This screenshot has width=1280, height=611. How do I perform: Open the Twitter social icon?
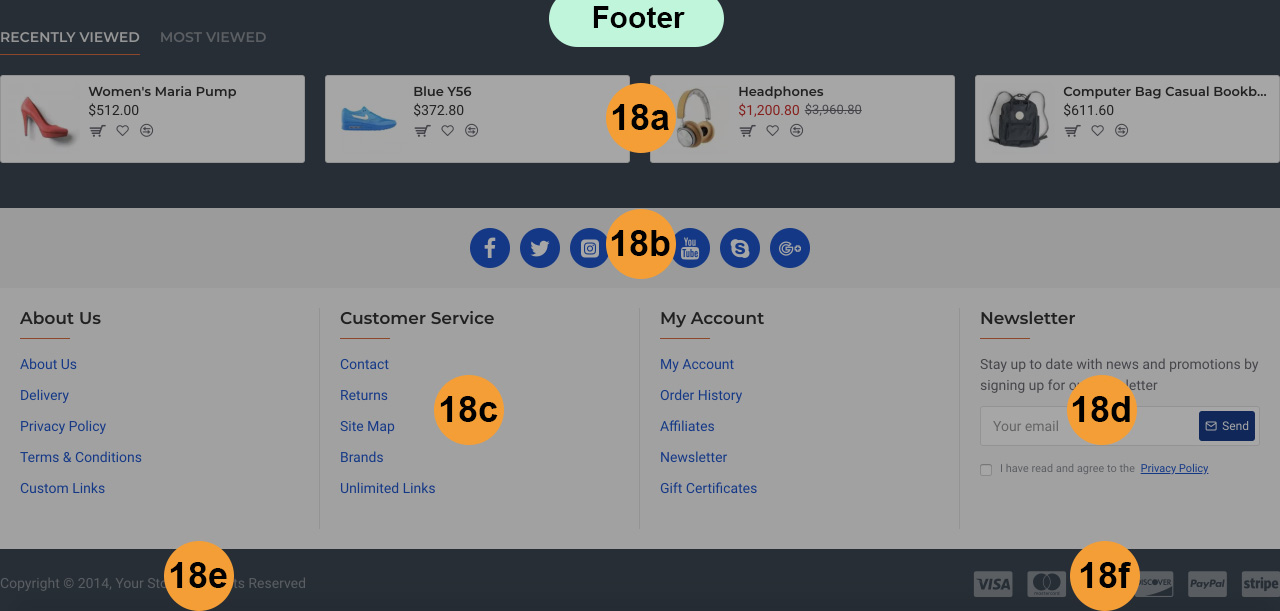[540, 248]
